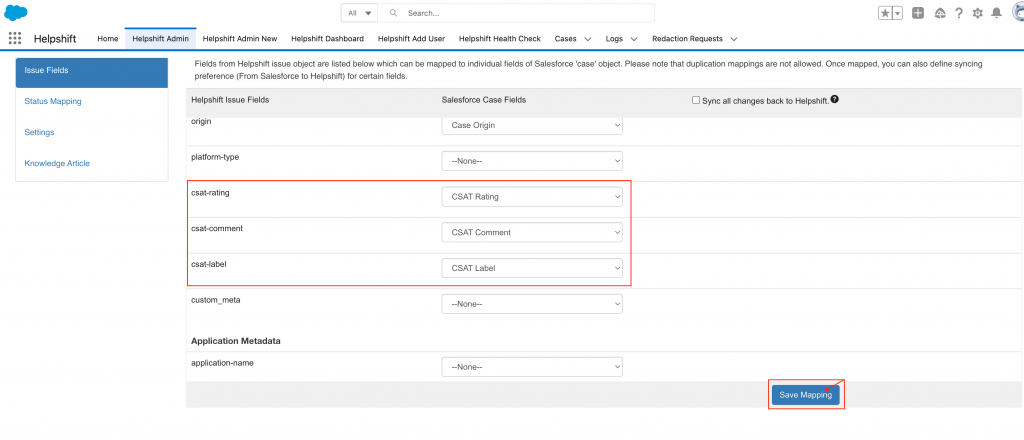Open the Setup gear icon

click(x=977, y=13)
